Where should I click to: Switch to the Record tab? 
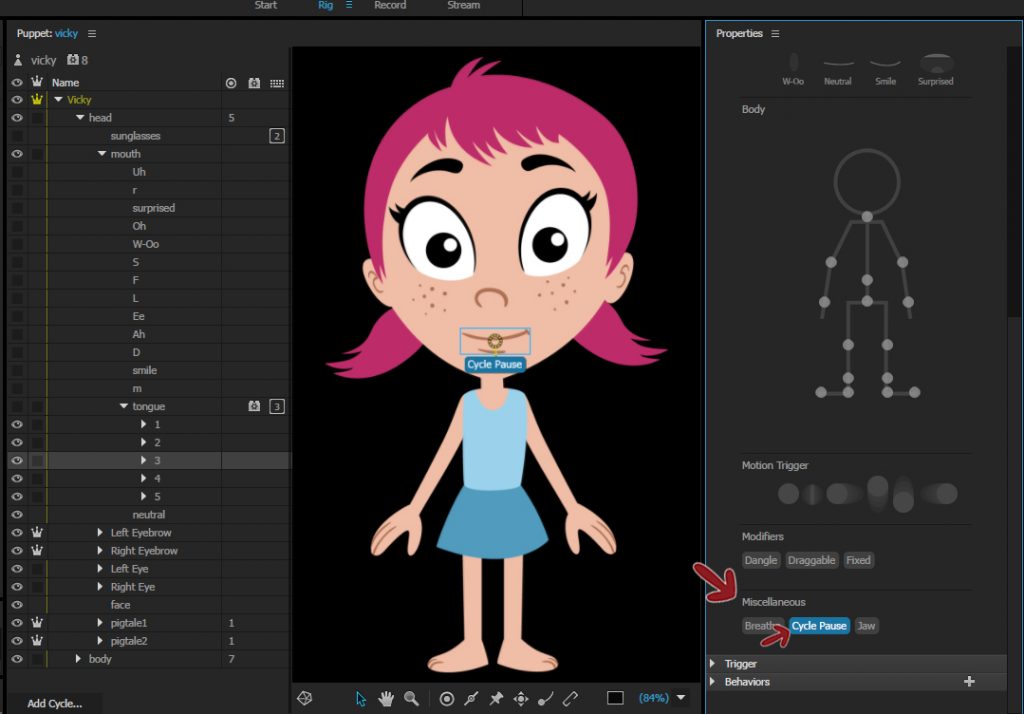pyautogui.click(x=389, y=5)
